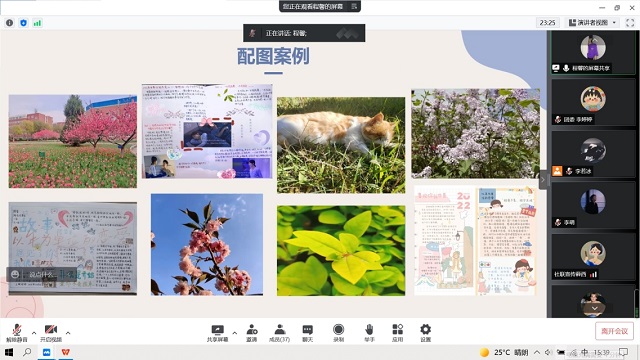The height and width of the screenshot is (360, 640).
Task: Open the chat (聊天) panel
Action: click(x=308, y=333)
